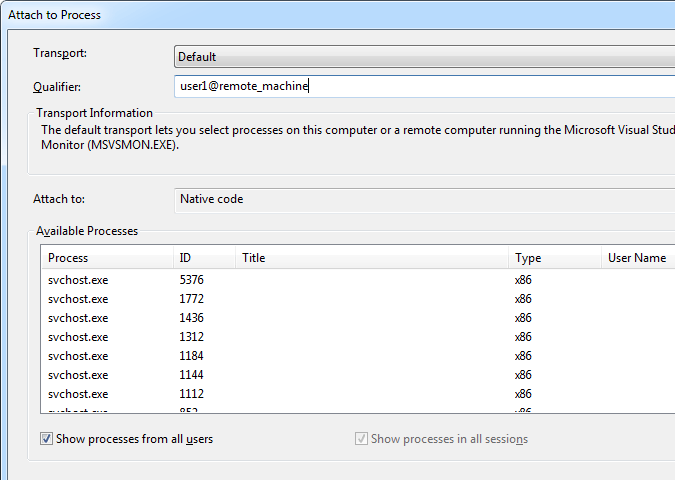
Task: Click the Attach to Process title bar
Action: [338, 15]
